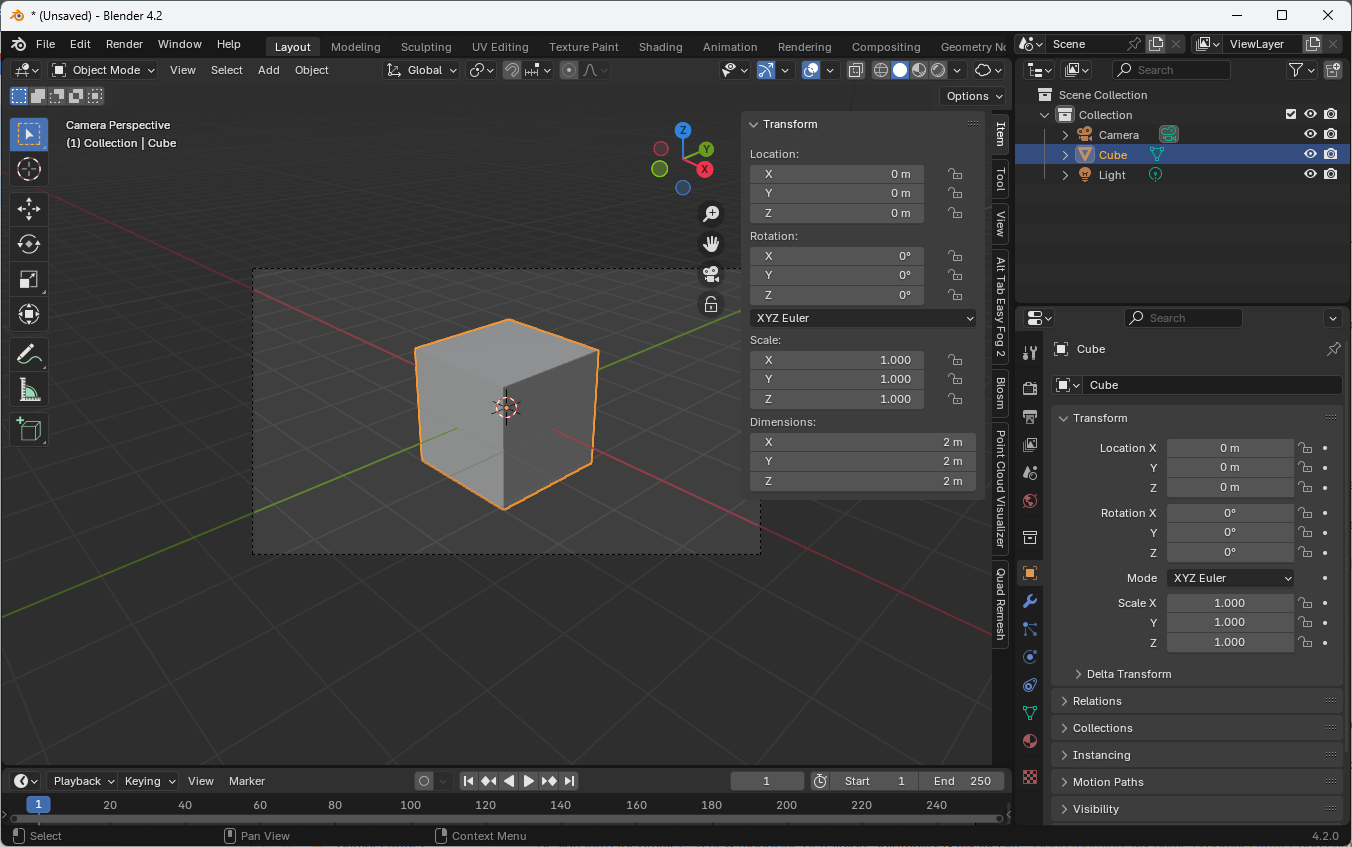Screen dimensions: 1352x847
Task: Click the lock camera to view icon
Action: click(711, 304)
